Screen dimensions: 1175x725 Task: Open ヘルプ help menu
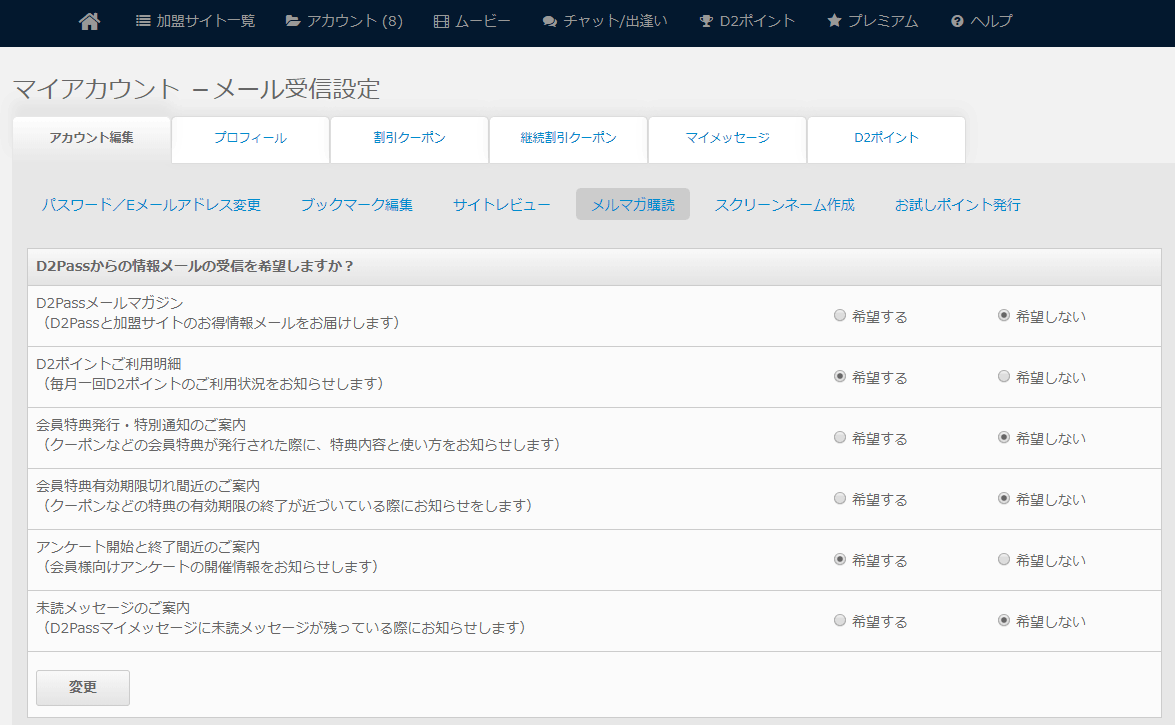[x=982, y=21]
